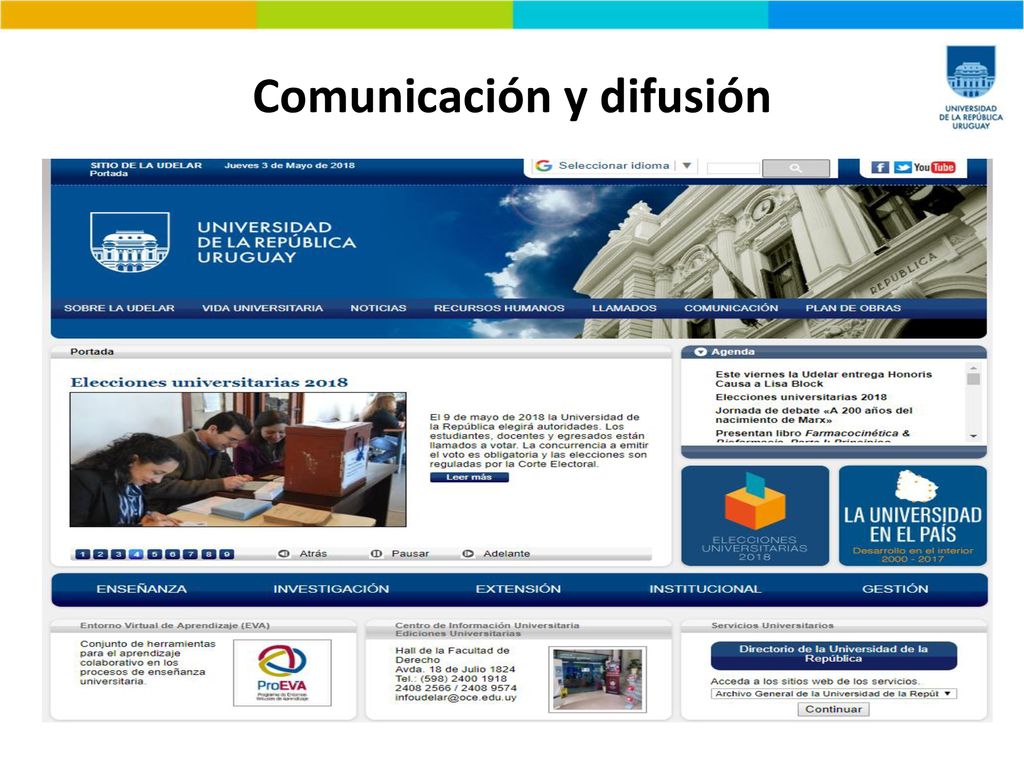Open Comunicación menu
The height and width of the screenshot is (768, 1024).
731,308
